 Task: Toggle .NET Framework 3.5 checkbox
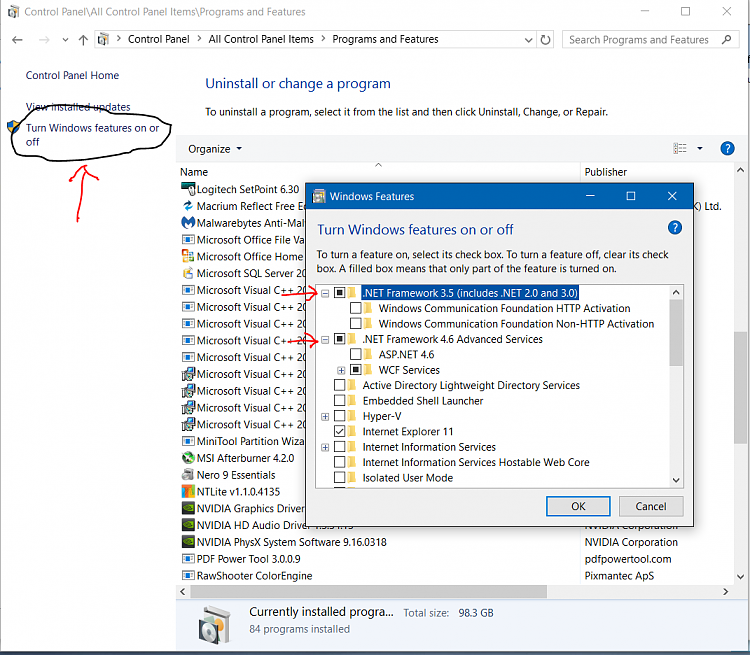coord(340,292)
